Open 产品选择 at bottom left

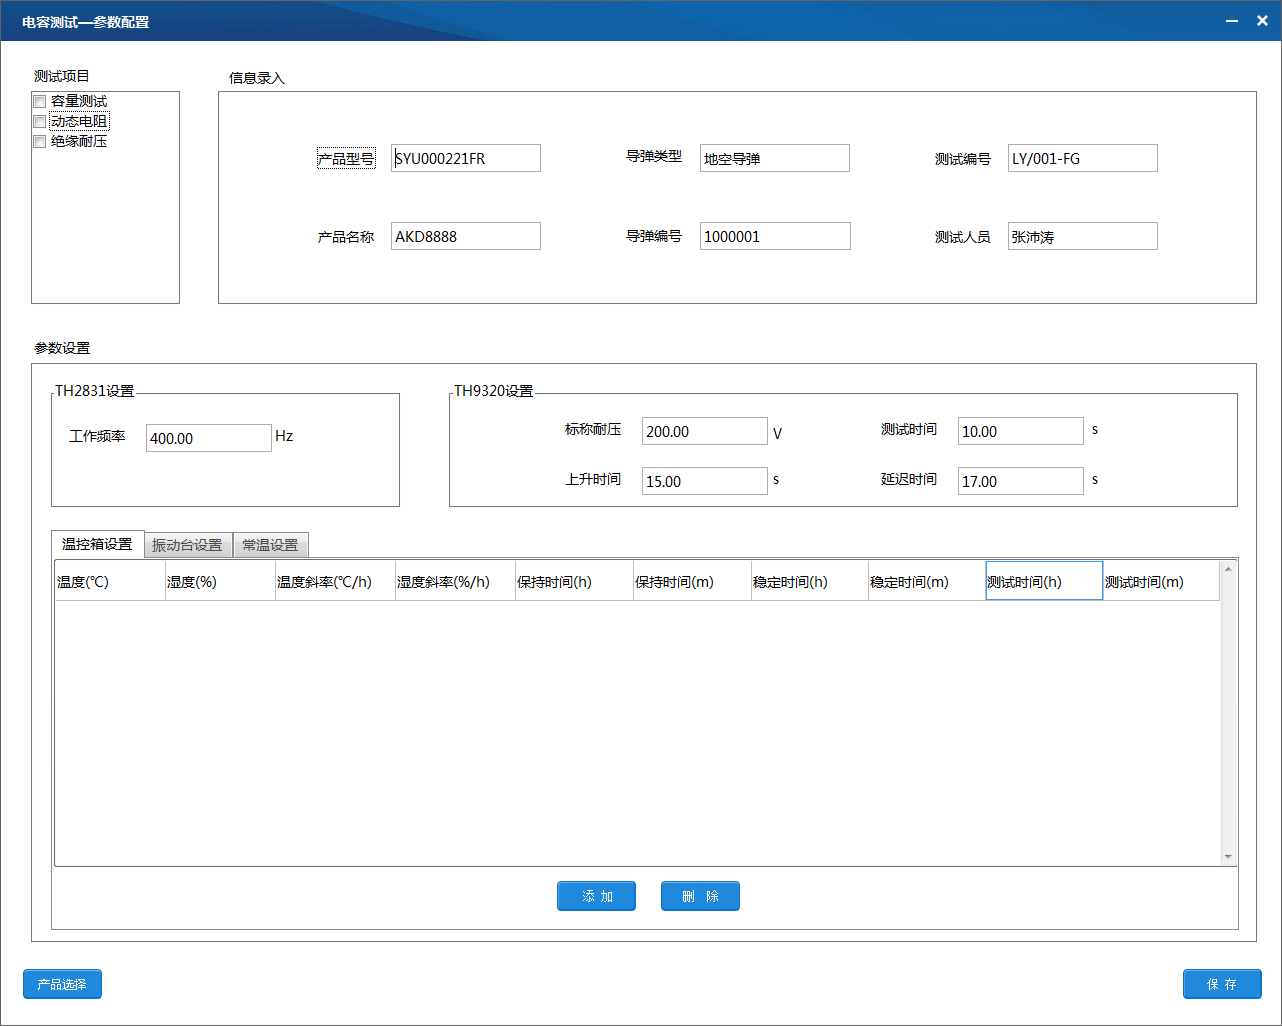[x=62, y=984]
